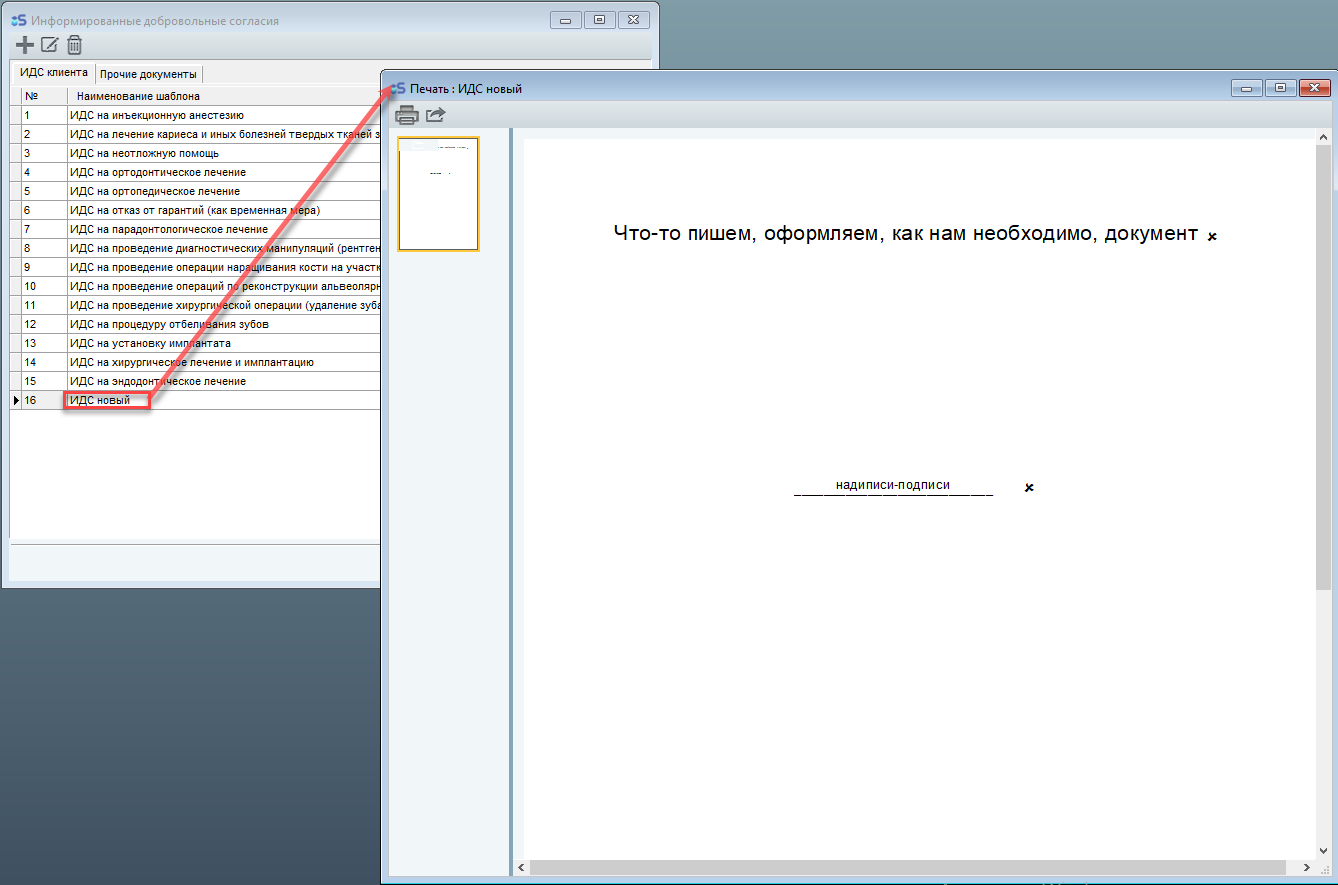Minimize the 'Информированные добровольные согласия' window

pyautogui.click(x=566, y=20)
